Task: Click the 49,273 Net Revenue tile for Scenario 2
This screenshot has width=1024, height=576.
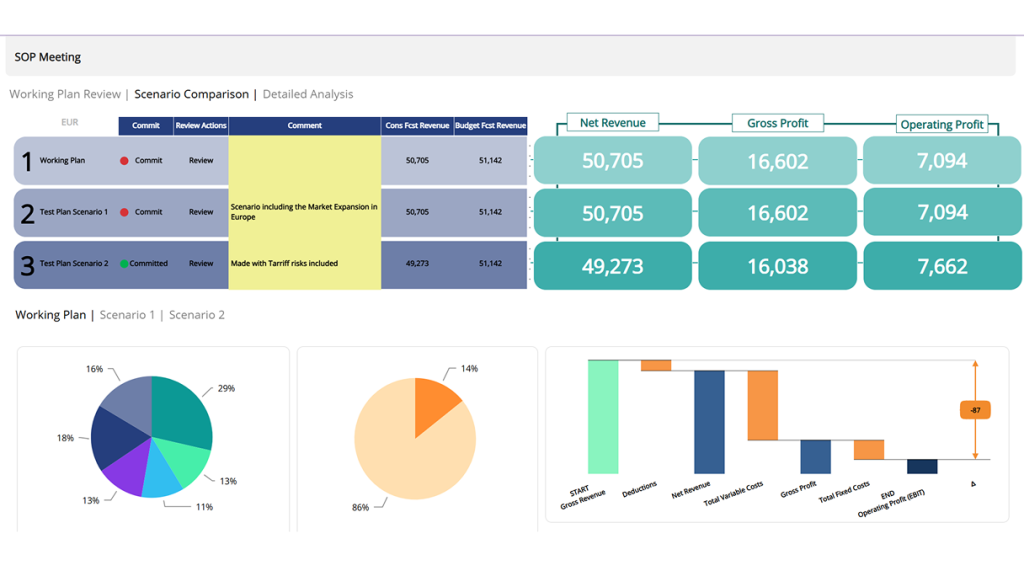Action: click(x=612, y=265)
